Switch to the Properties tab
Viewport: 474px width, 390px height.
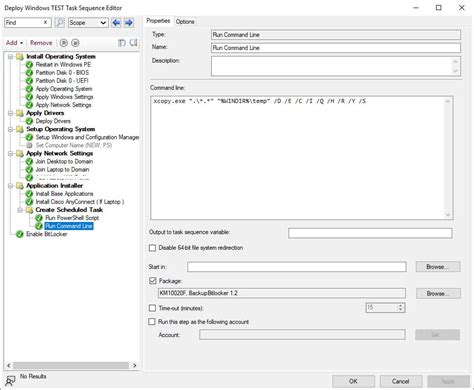[158, 21]
